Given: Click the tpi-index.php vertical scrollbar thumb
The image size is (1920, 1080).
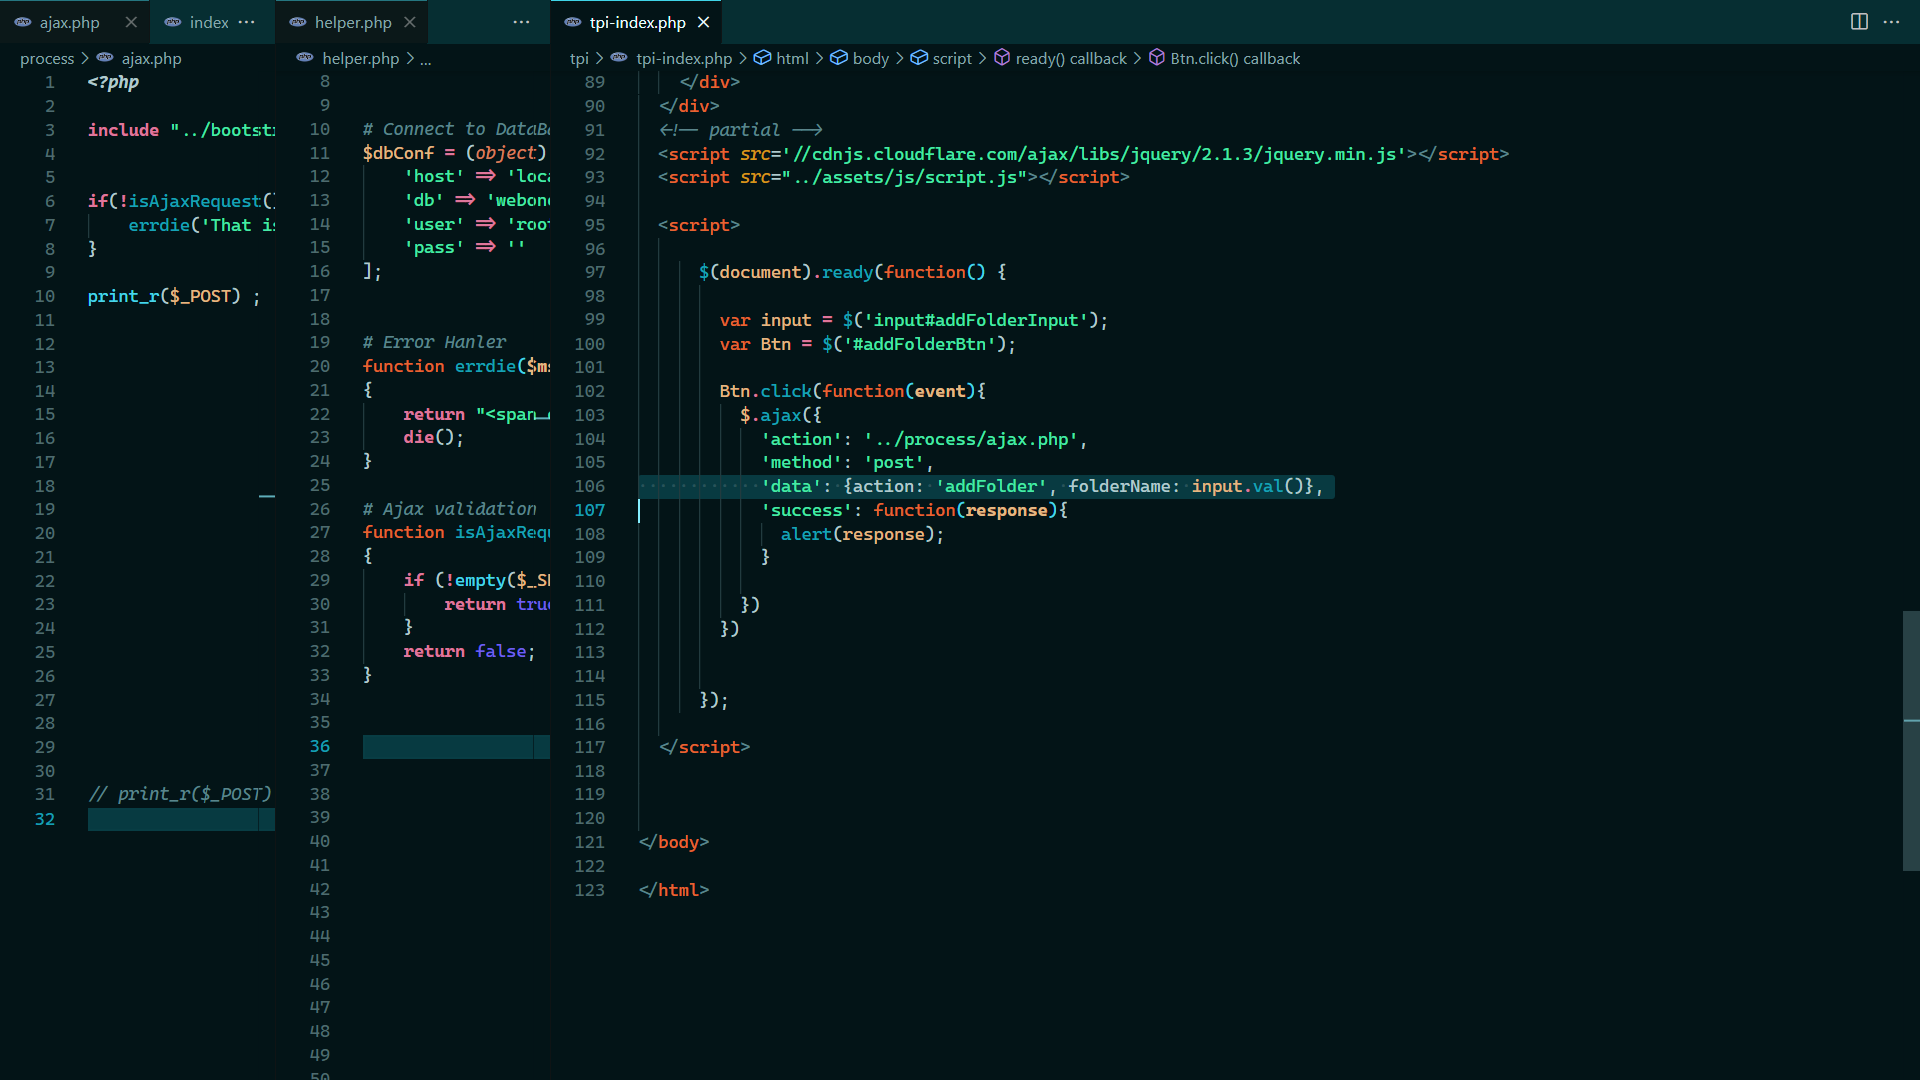Looking at the screenshot, I should [1911, 740].
